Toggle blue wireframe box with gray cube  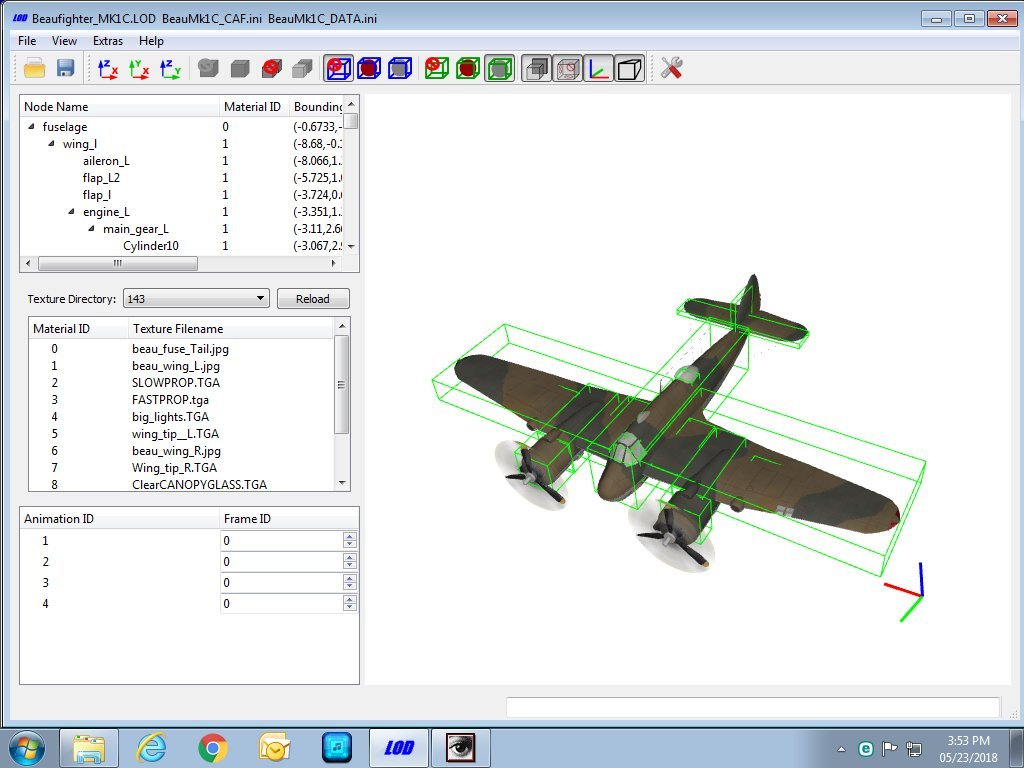tap(400, 68)
